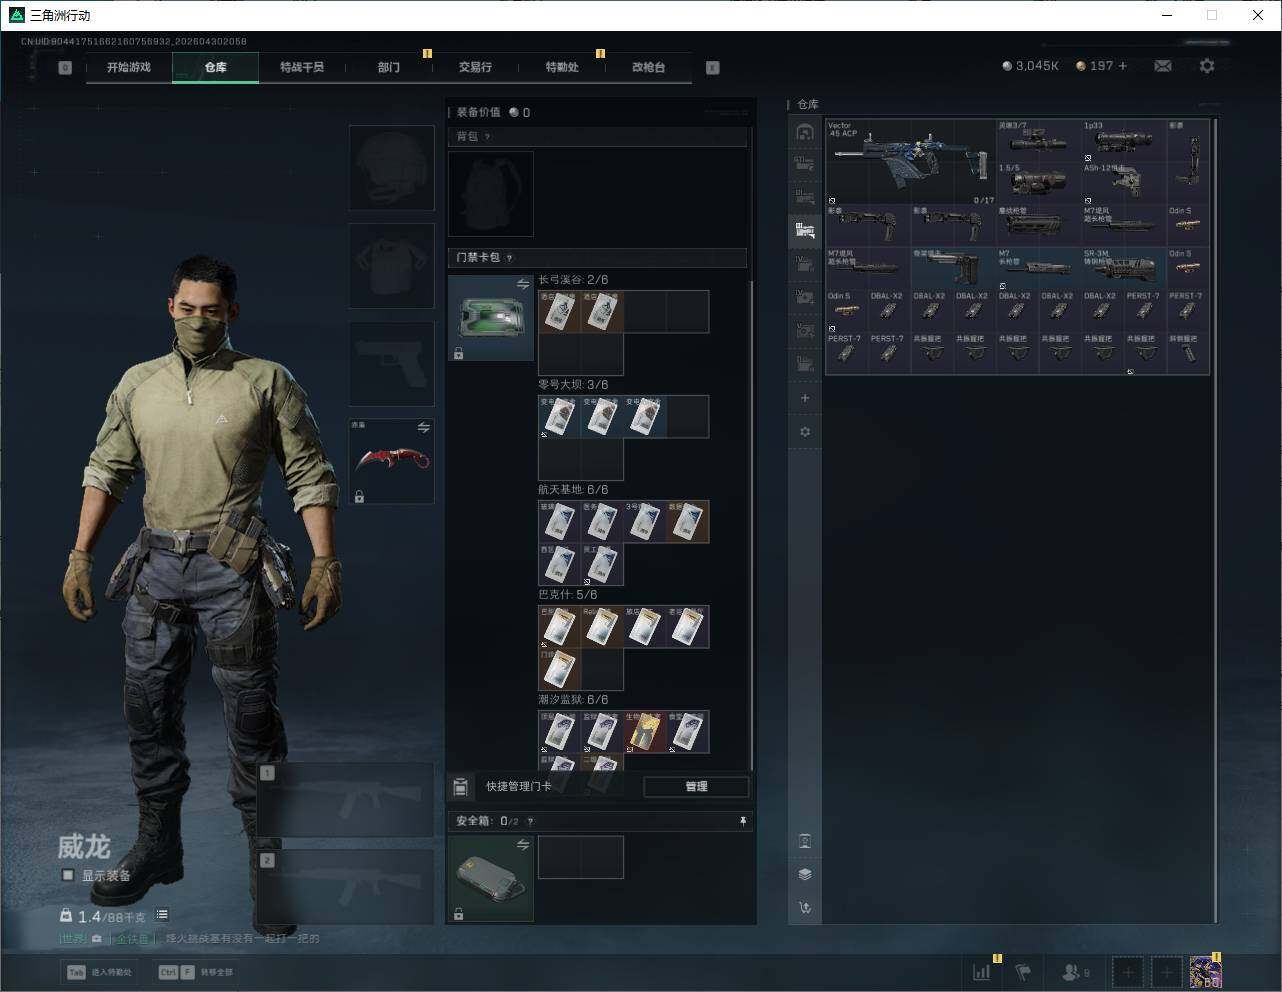Click the first keycard under 长弓溪谷
Image resolution: width=1282 pixels, height=992 pixels.
559,312
